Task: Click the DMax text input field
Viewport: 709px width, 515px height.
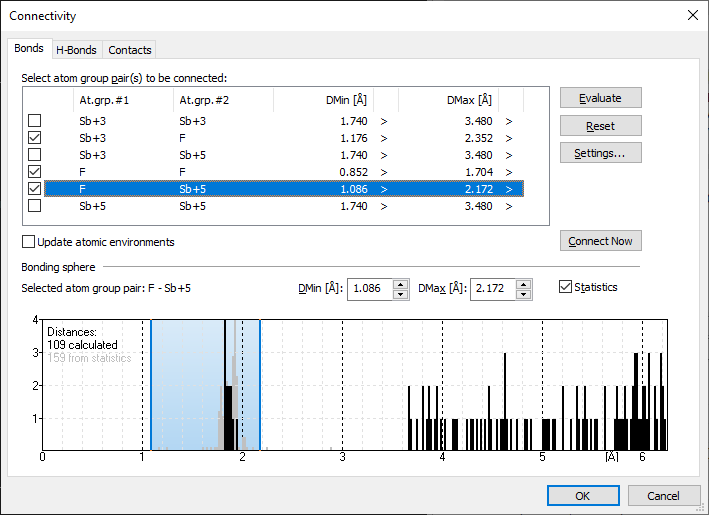Action: click(x=492, y=289)
